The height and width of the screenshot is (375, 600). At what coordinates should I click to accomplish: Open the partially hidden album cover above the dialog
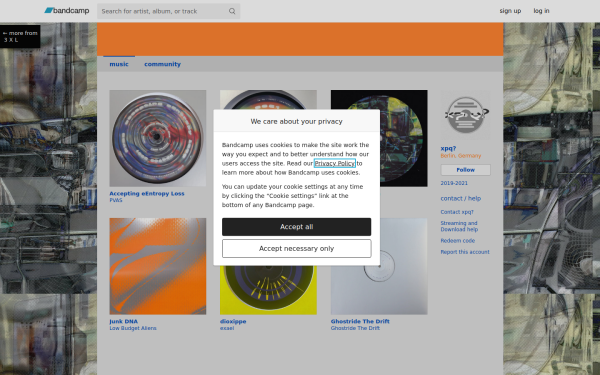268,99
